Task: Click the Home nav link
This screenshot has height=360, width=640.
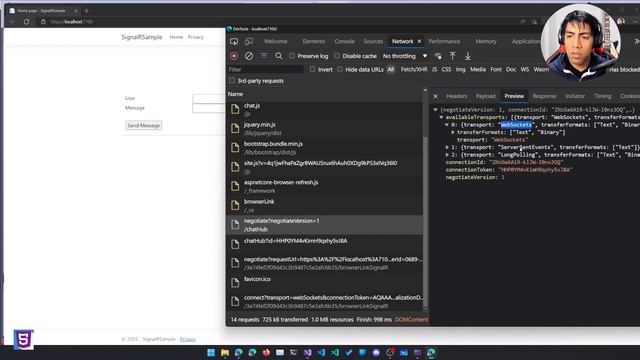Action: point(176,37)
